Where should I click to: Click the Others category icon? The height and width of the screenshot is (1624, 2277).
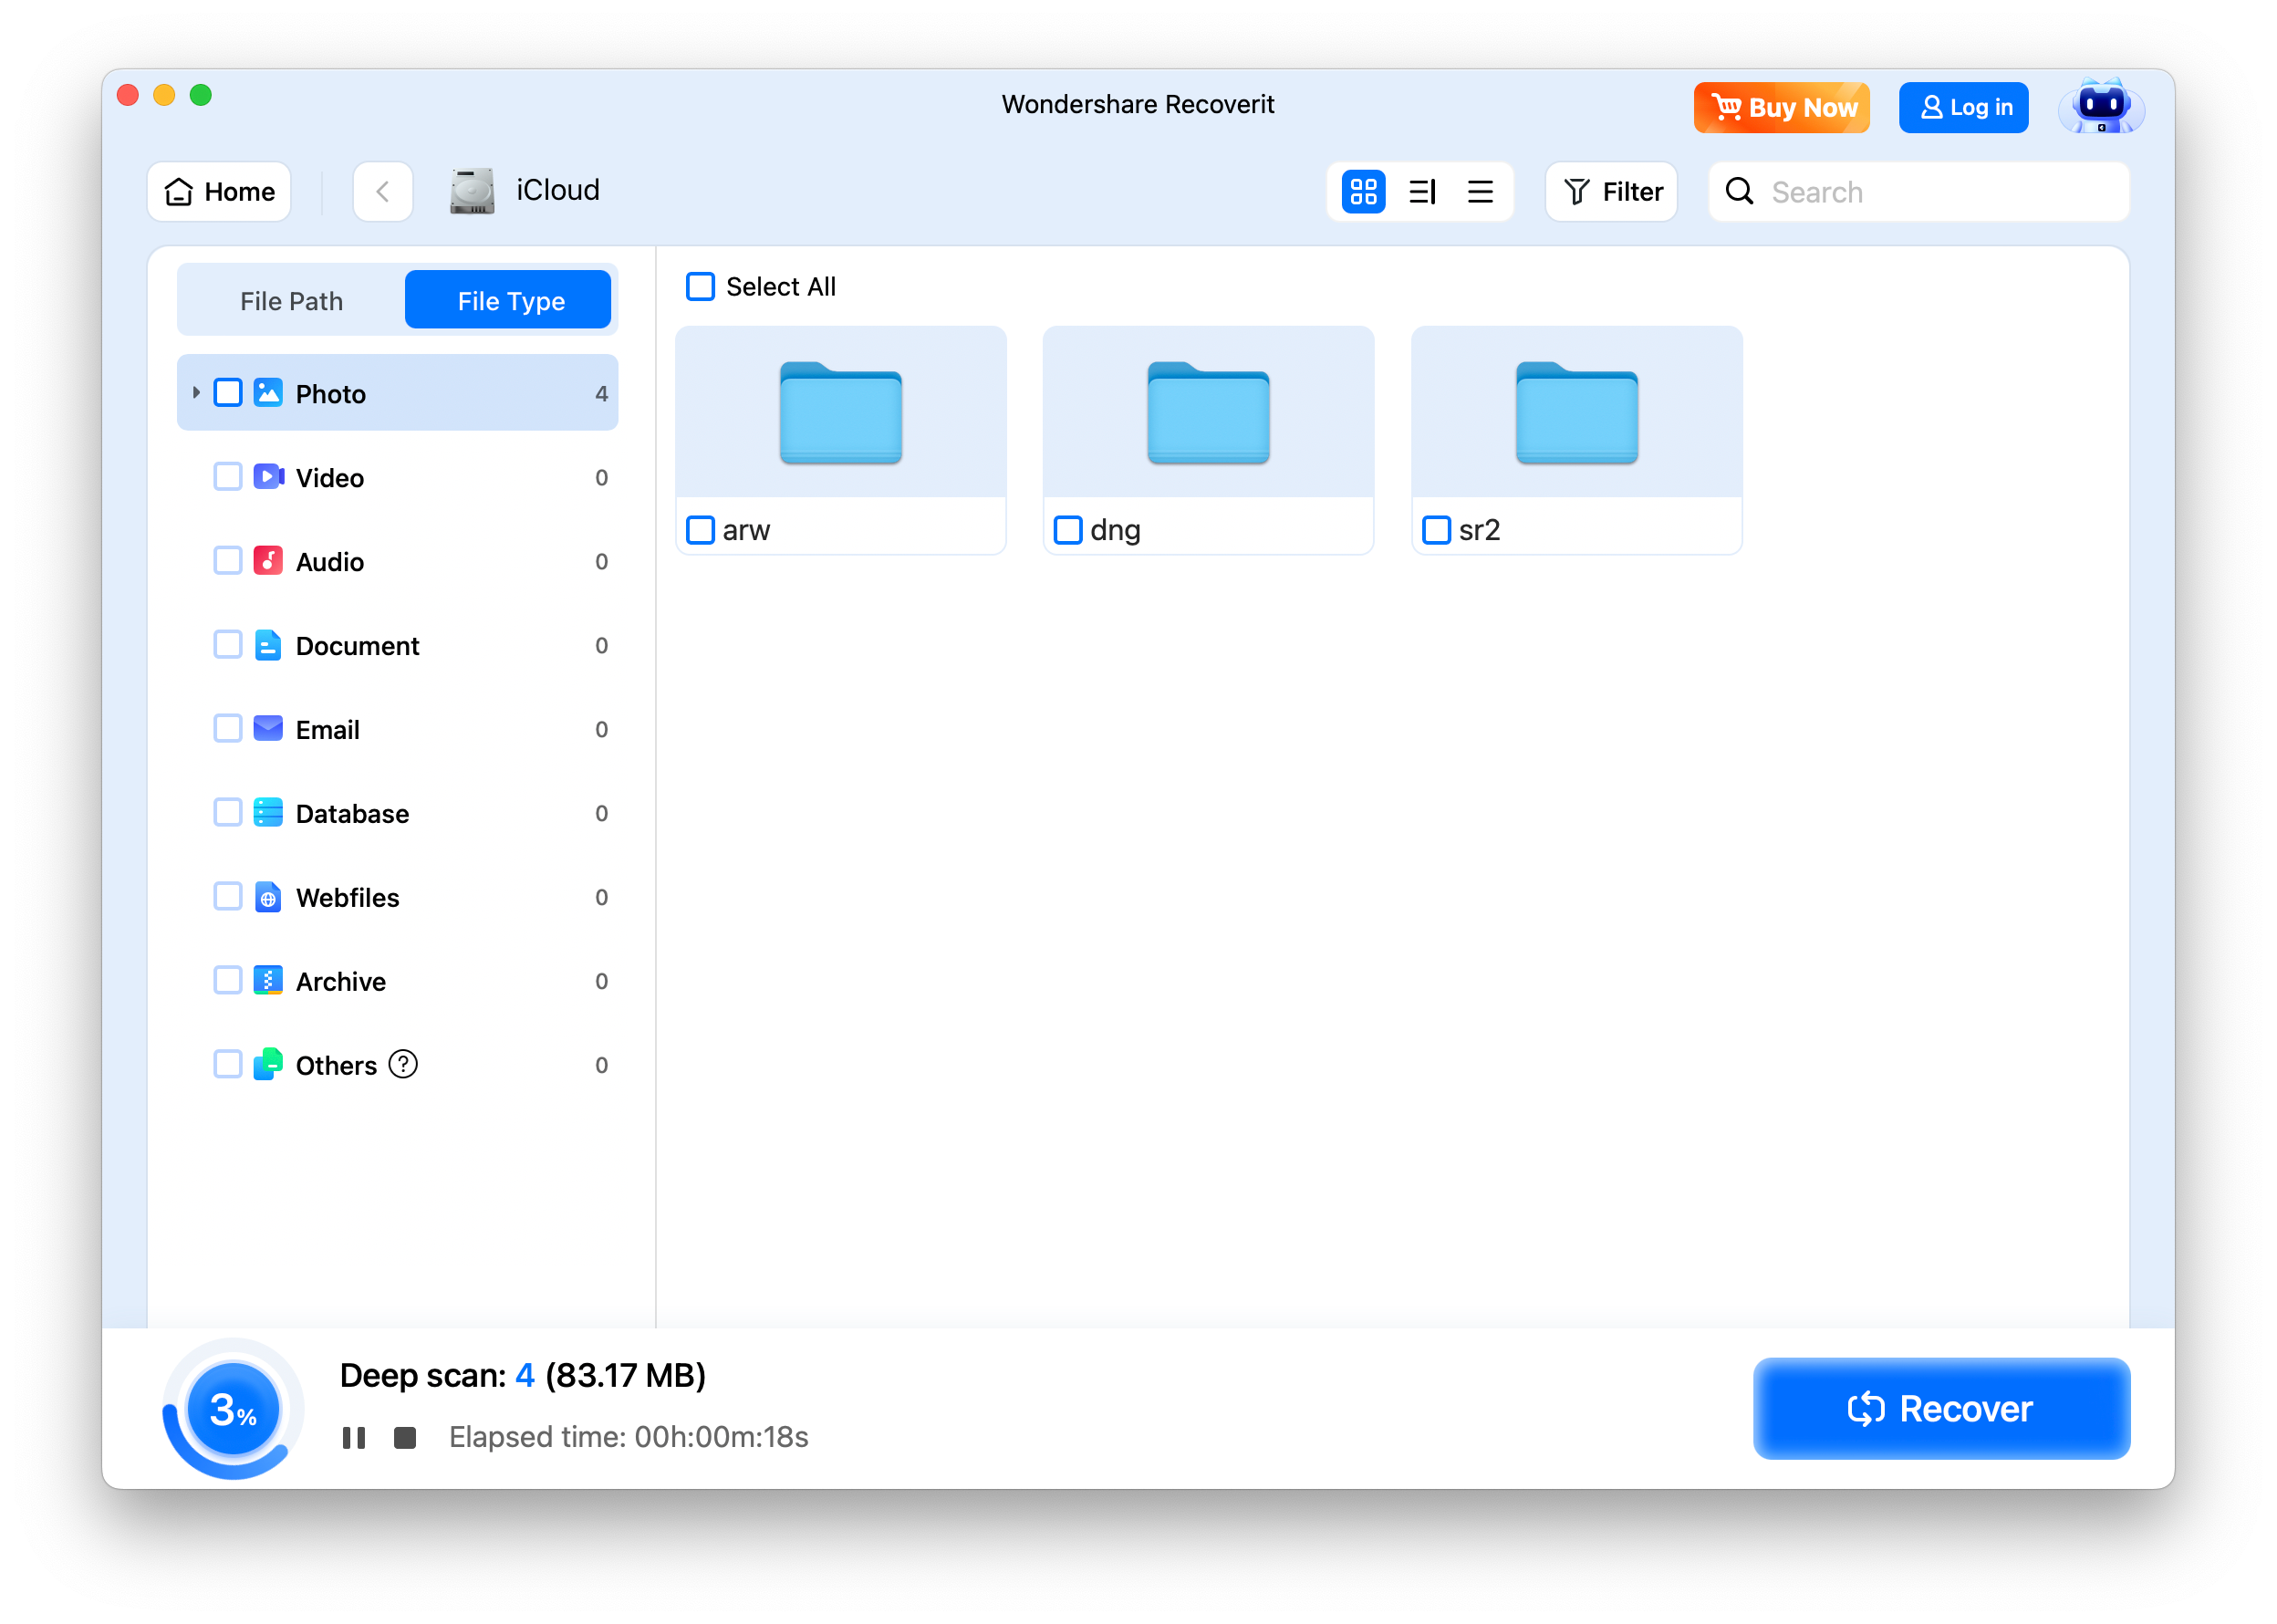[268, 1065]
